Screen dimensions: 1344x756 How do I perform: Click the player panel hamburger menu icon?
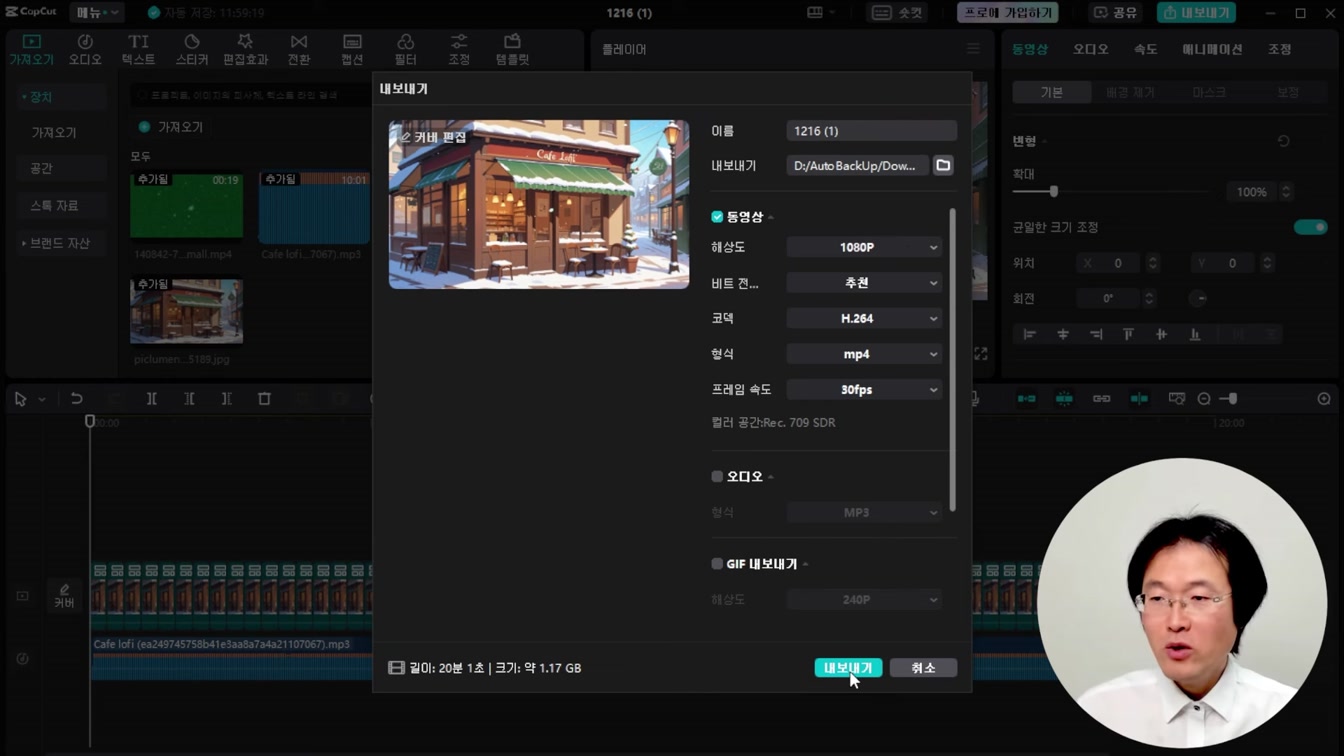(x=973, y=49)
